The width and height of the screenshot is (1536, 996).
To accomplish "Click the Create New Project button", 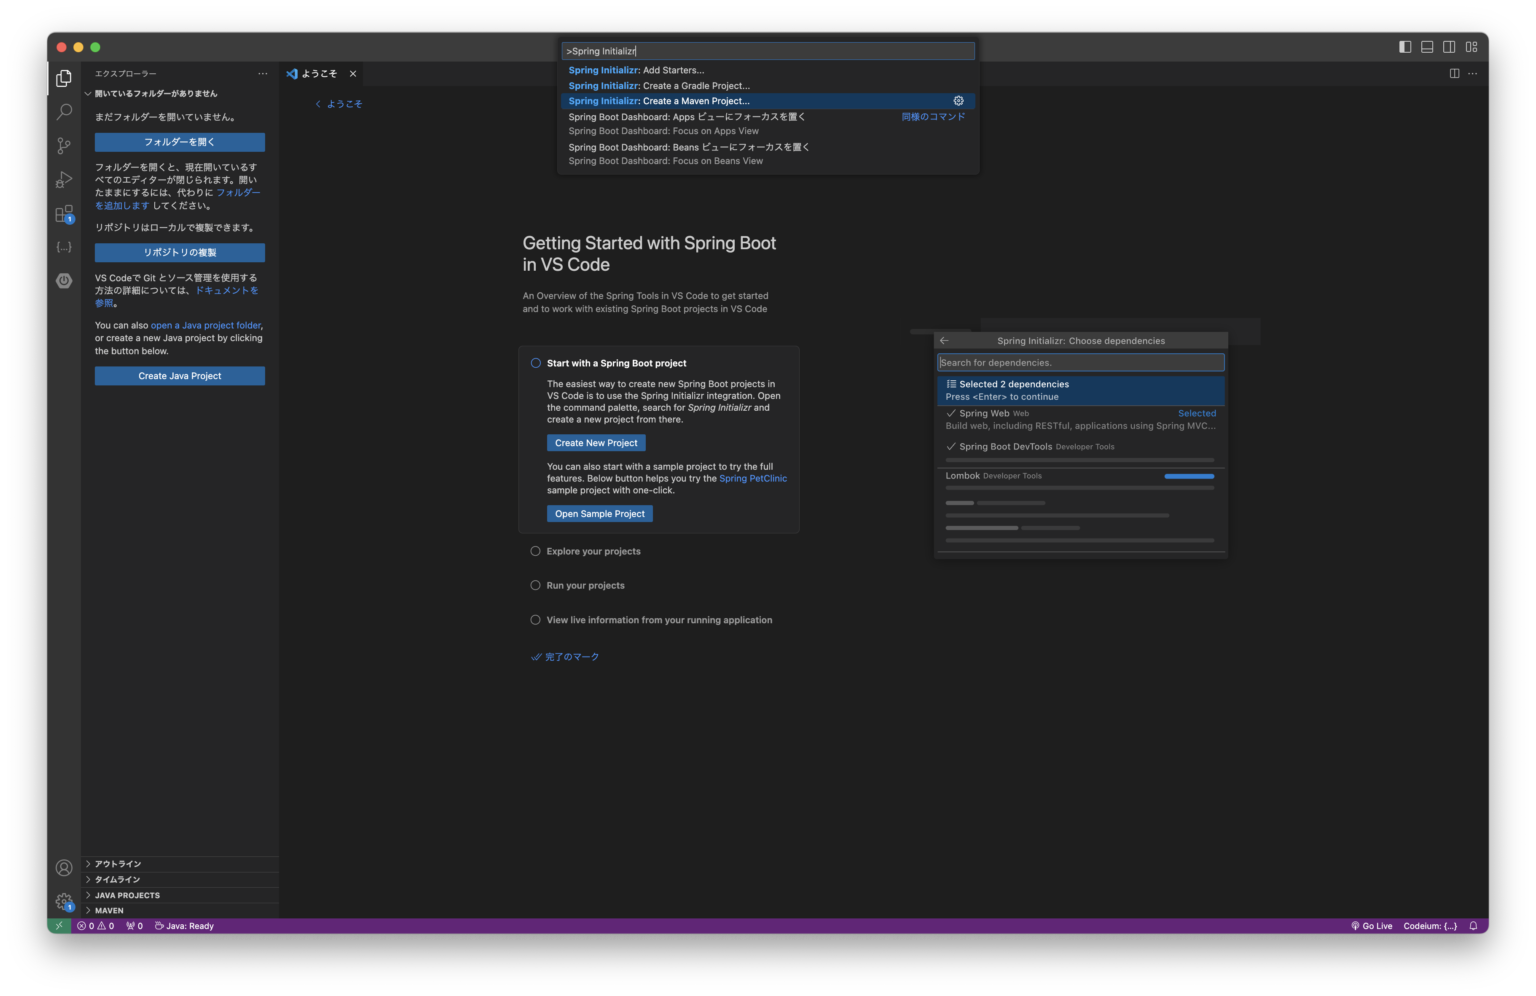I will click(x=596, y=442).
